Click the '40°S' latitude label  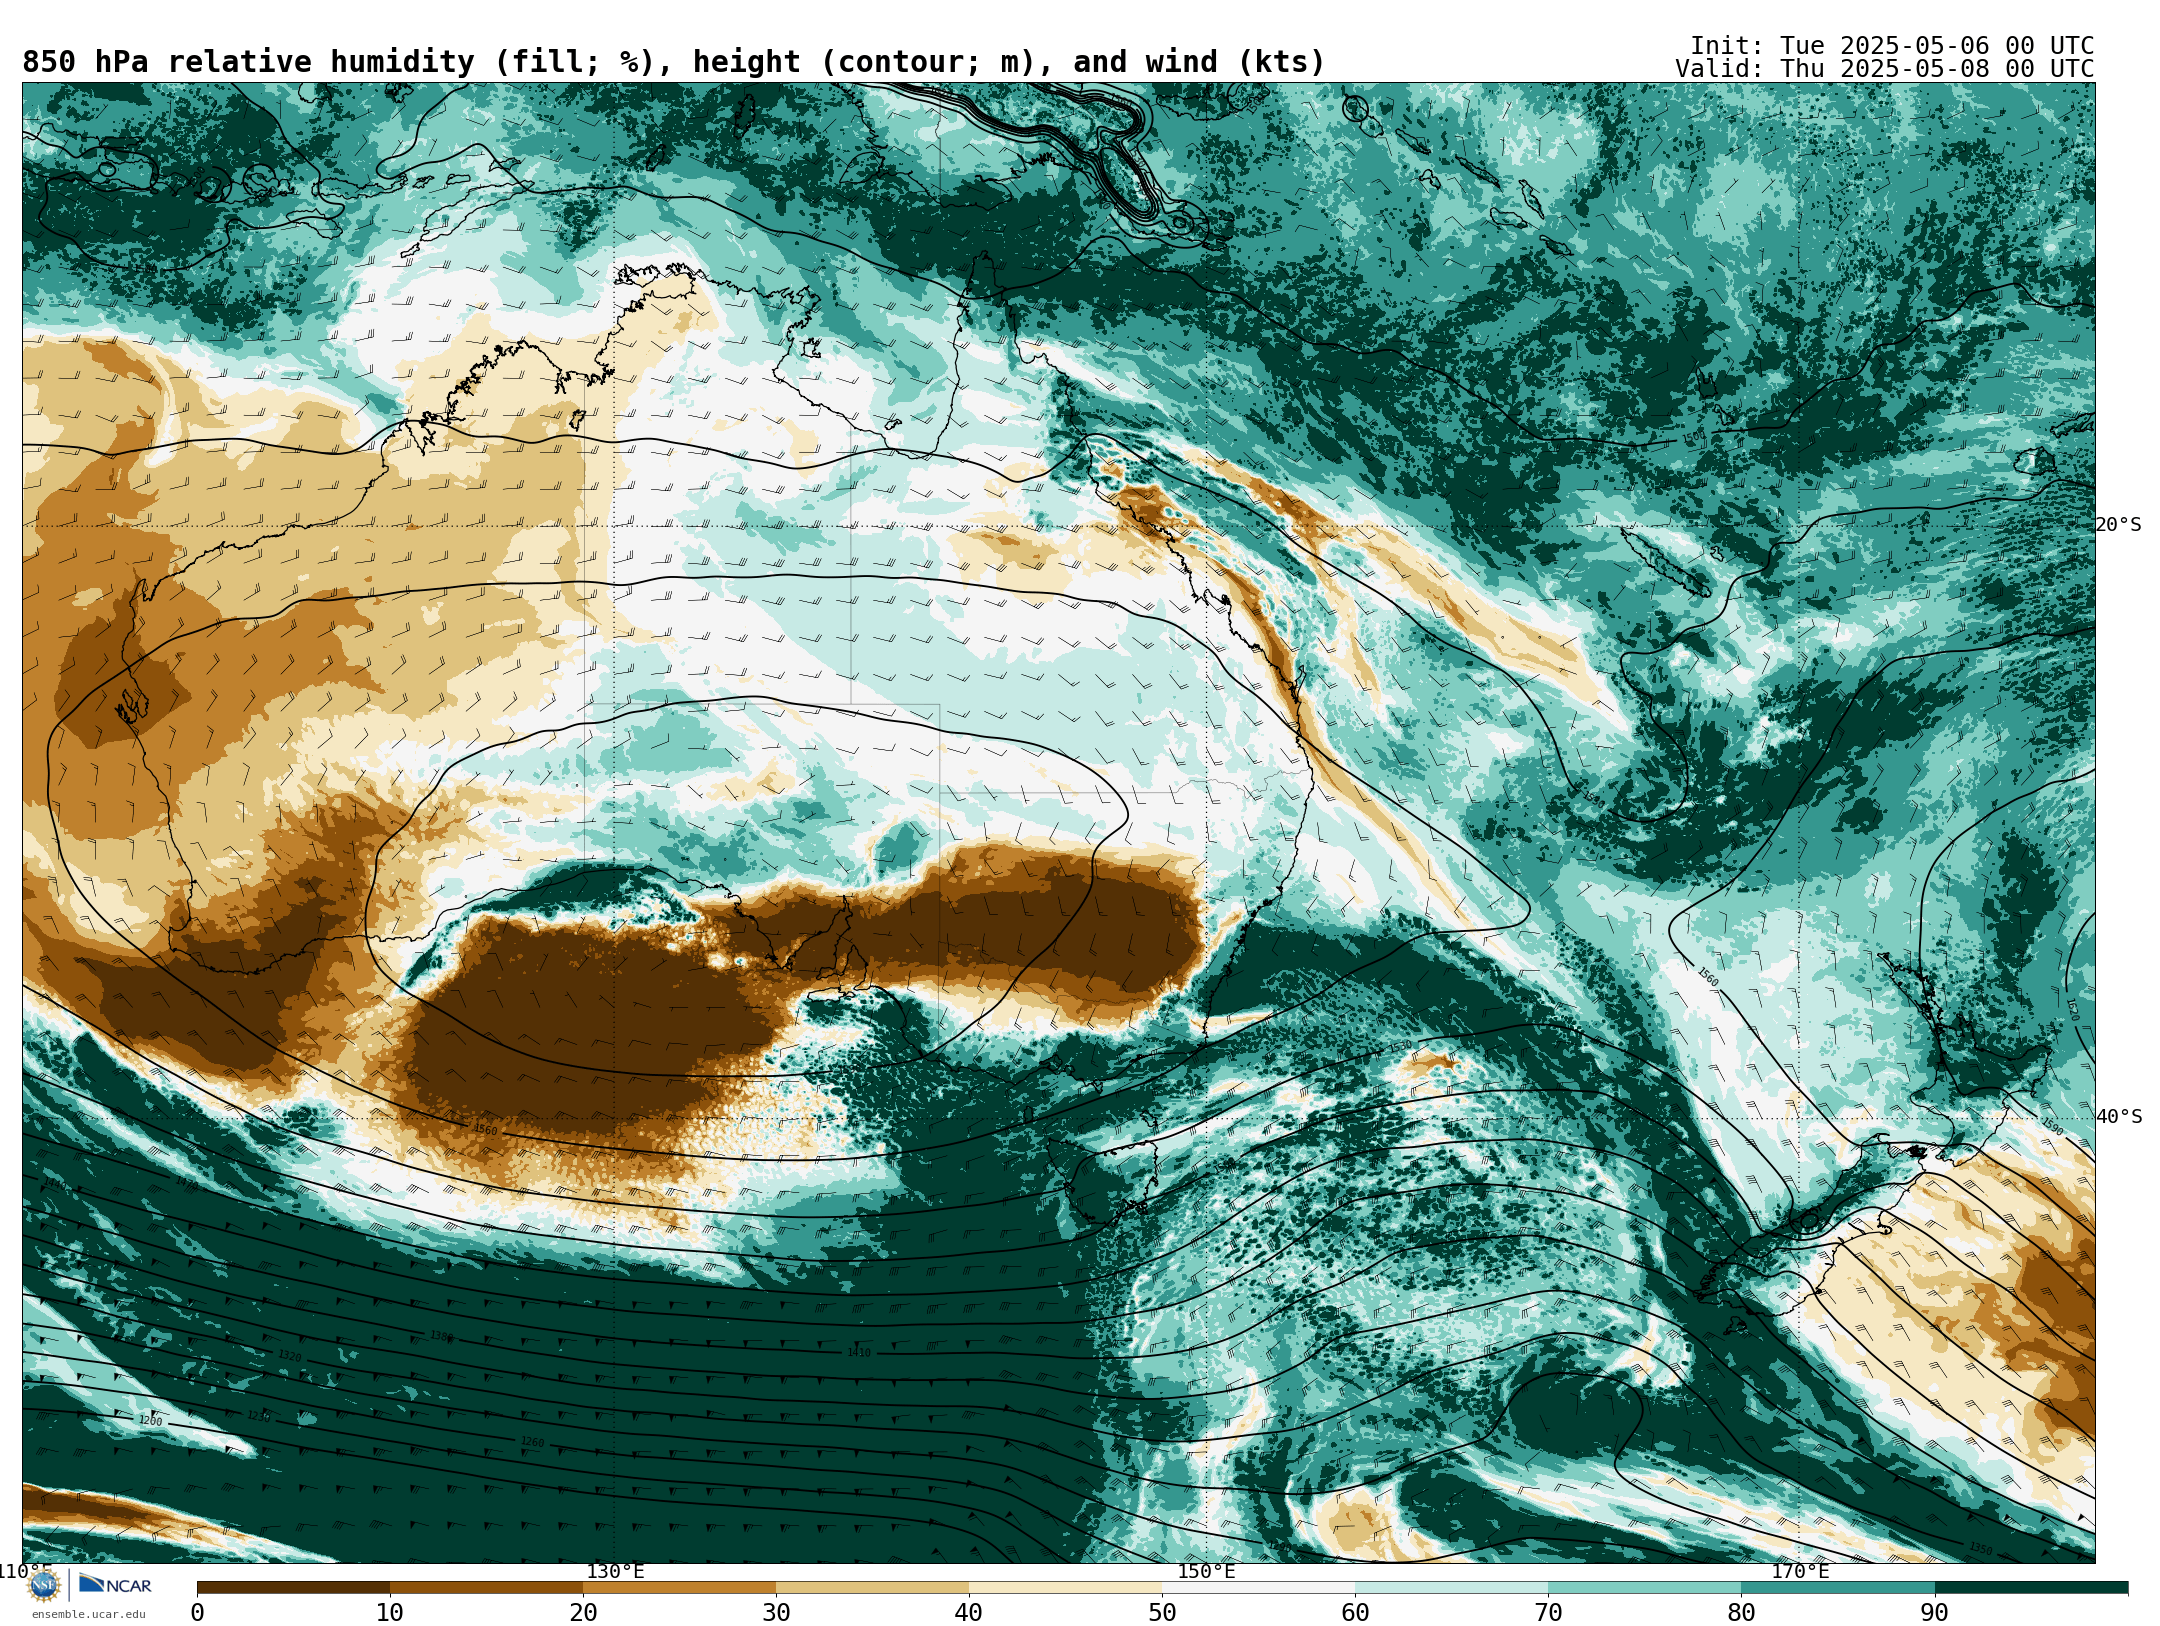[x=2118, y=1117]
